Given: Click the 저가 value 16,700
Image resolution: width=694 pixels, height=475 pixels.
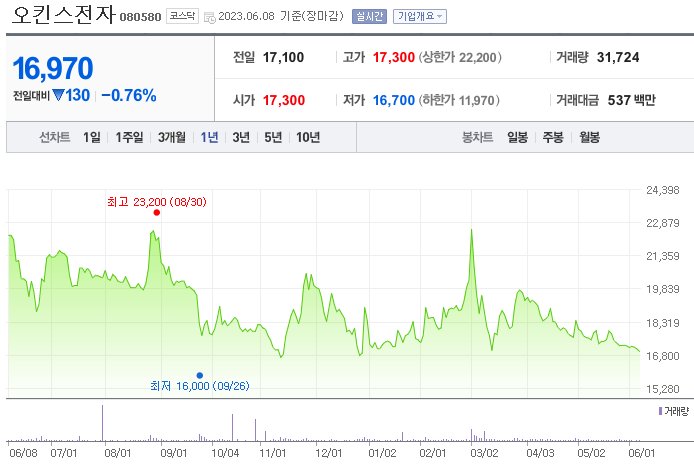Looking at the screenshot, I should click(393, 100).
